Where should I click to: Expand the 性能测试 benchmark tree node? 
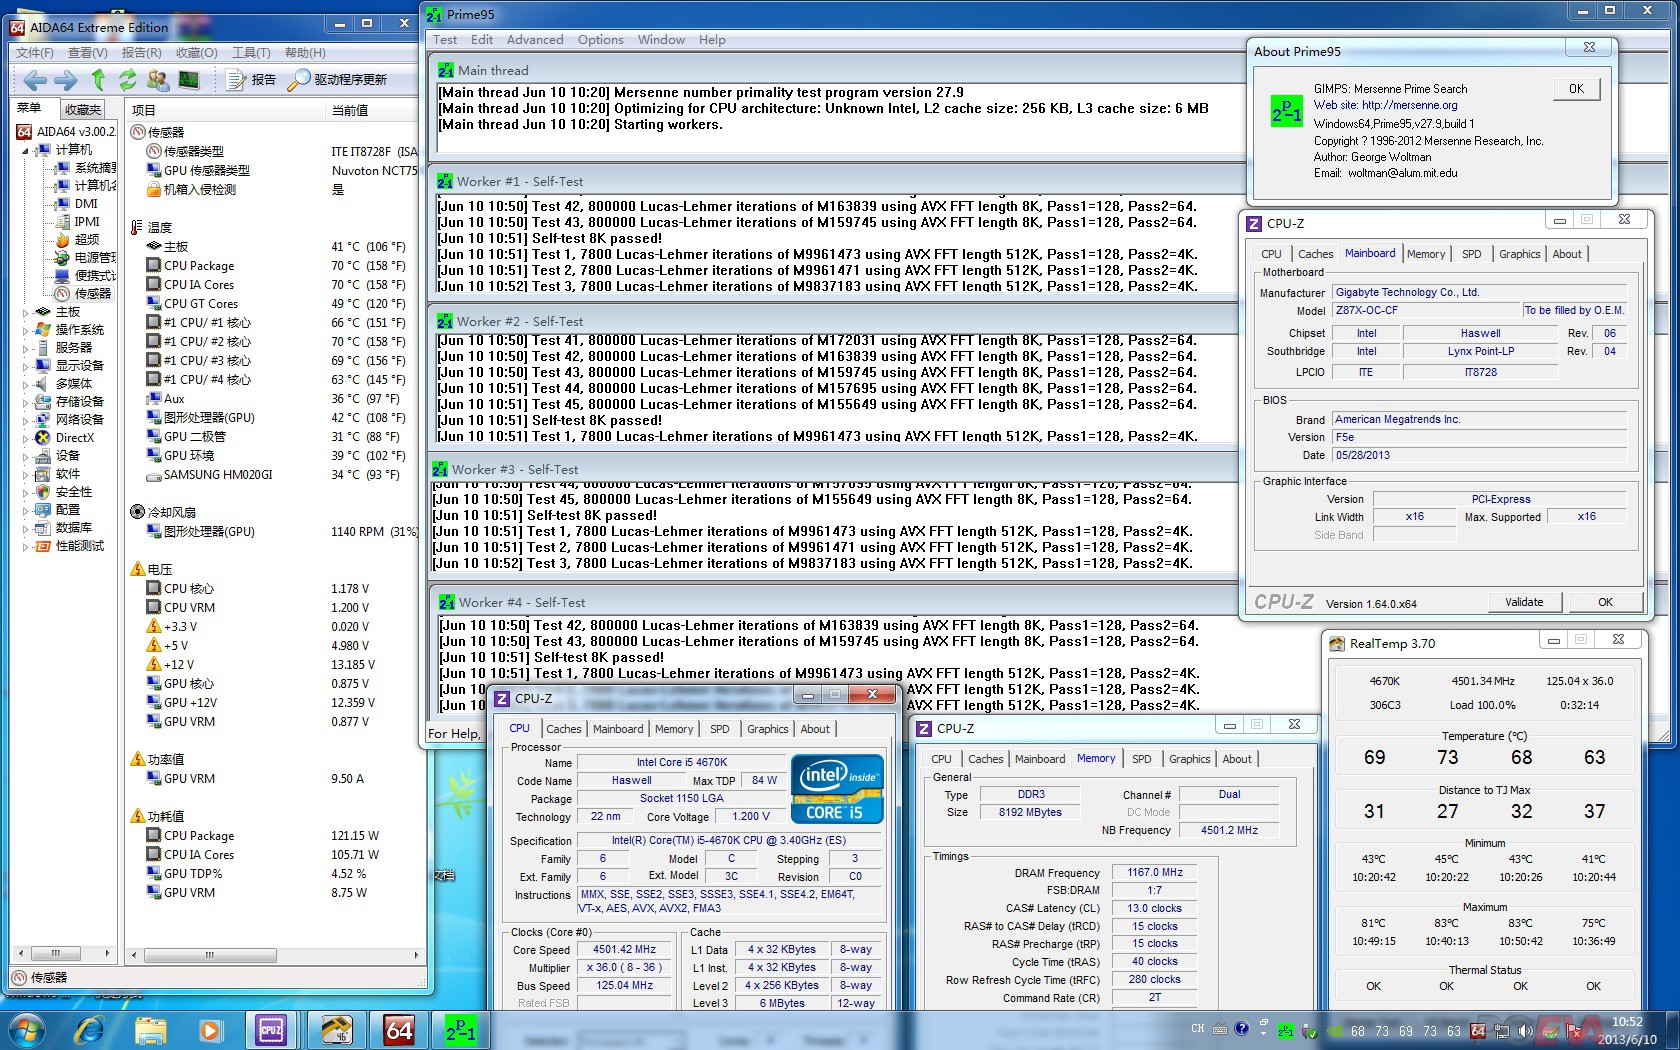coord(26,546)
